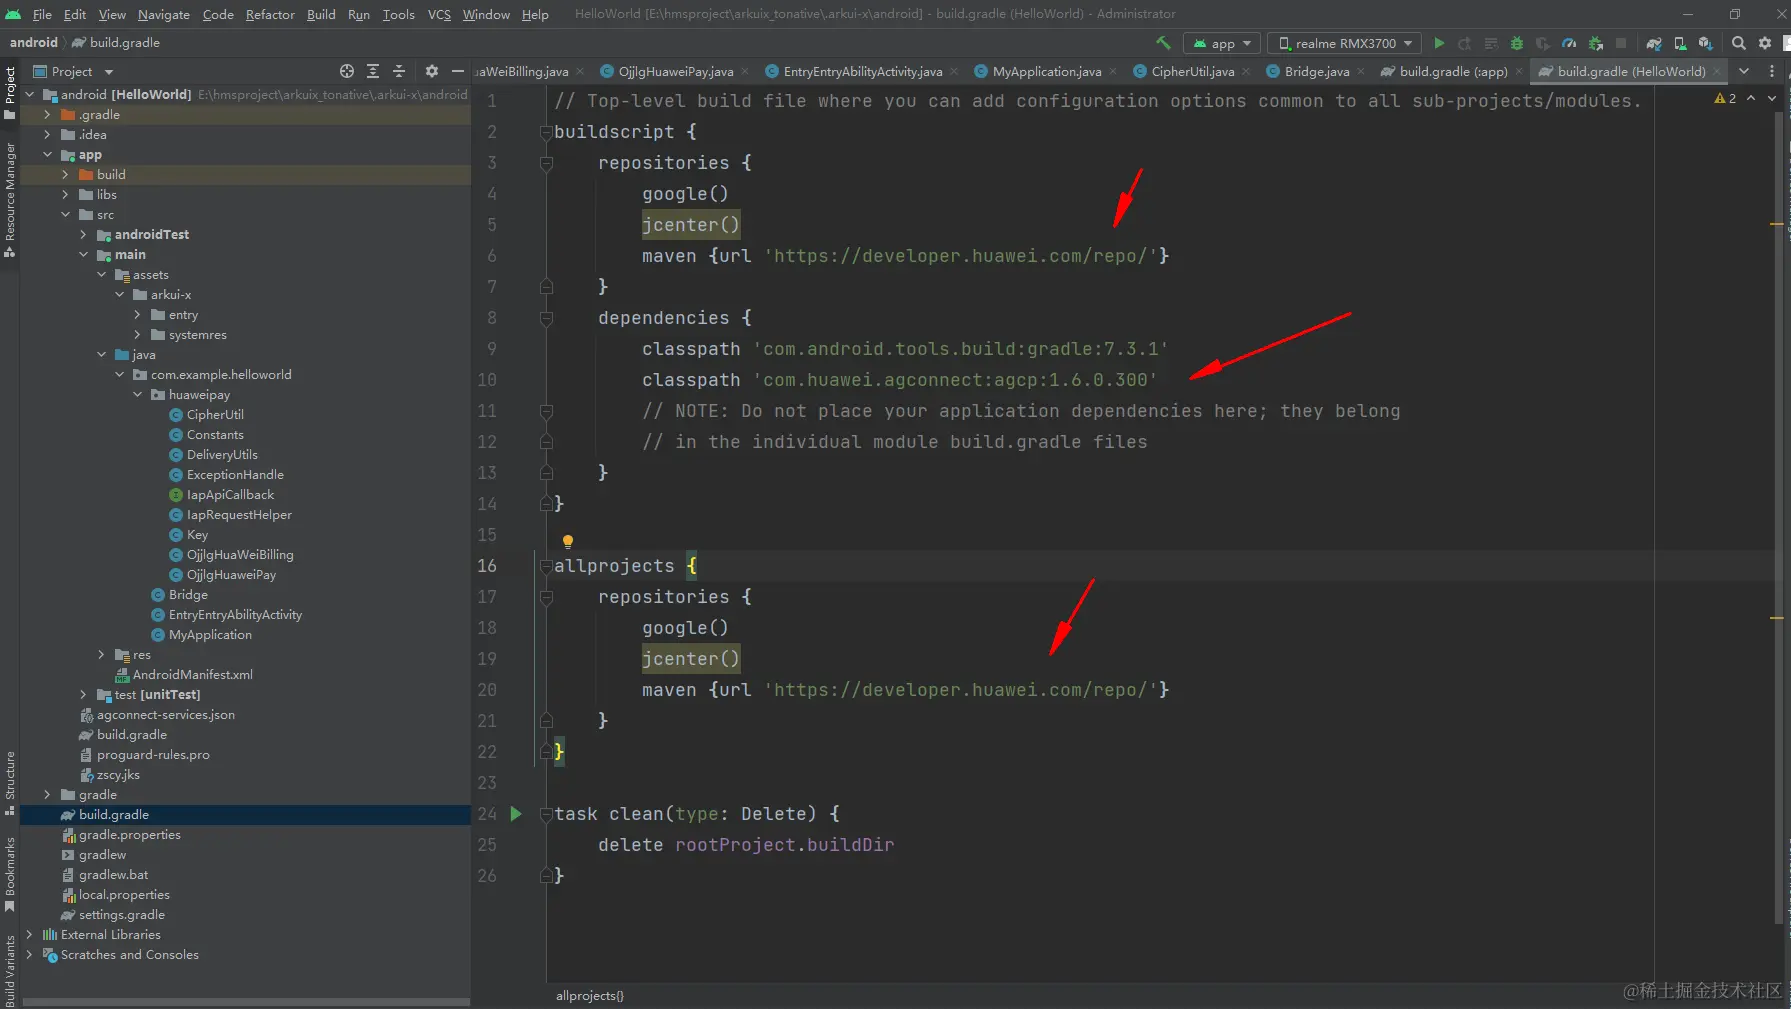Click Expand All in Project panel
The image size is (1791, 1009).
[x=373, y=71]
